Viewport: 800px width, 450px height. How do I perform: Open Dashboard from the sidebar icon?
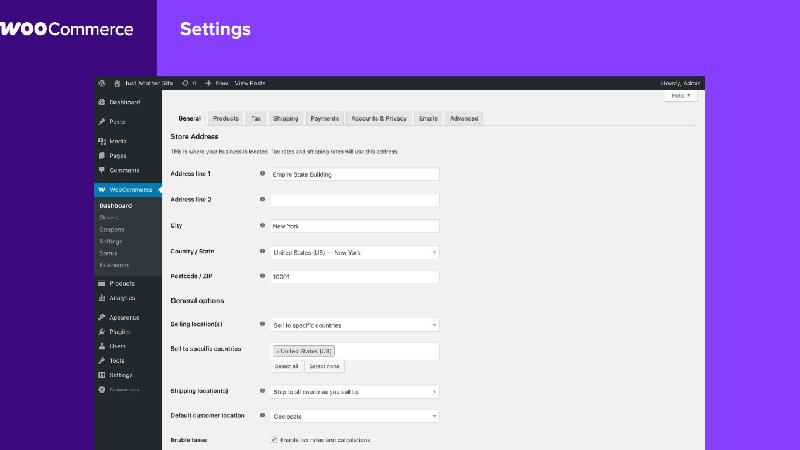[x=102, y=102]
